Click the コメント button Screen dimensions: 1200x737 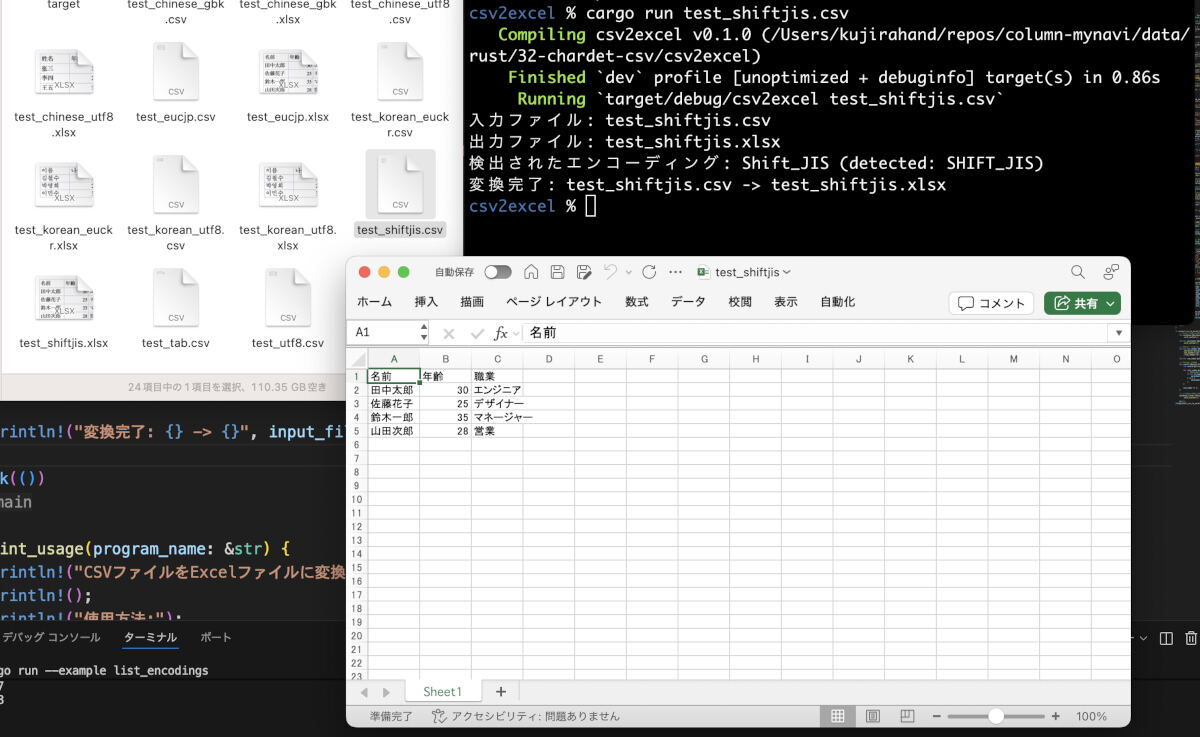coord(991,303)
